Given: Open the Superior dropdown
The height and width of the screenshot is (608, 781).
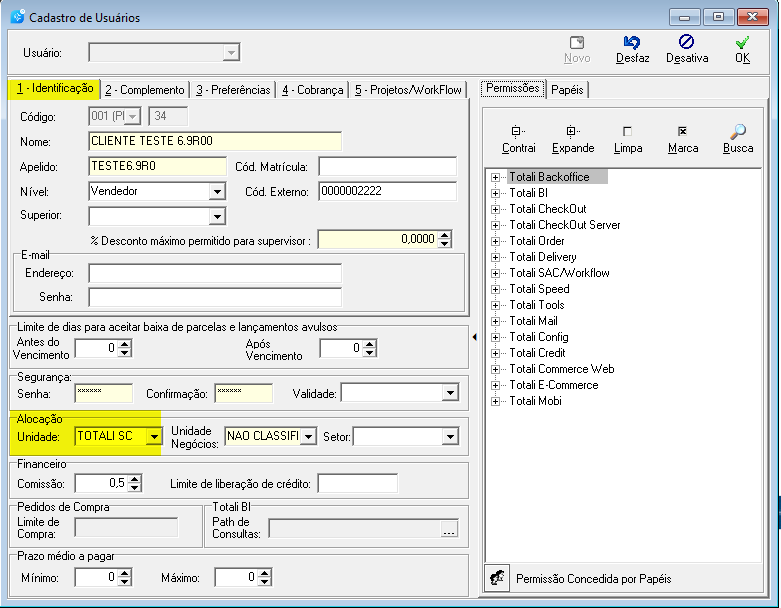Looking at the screenshot, I should tap(217, 217).
